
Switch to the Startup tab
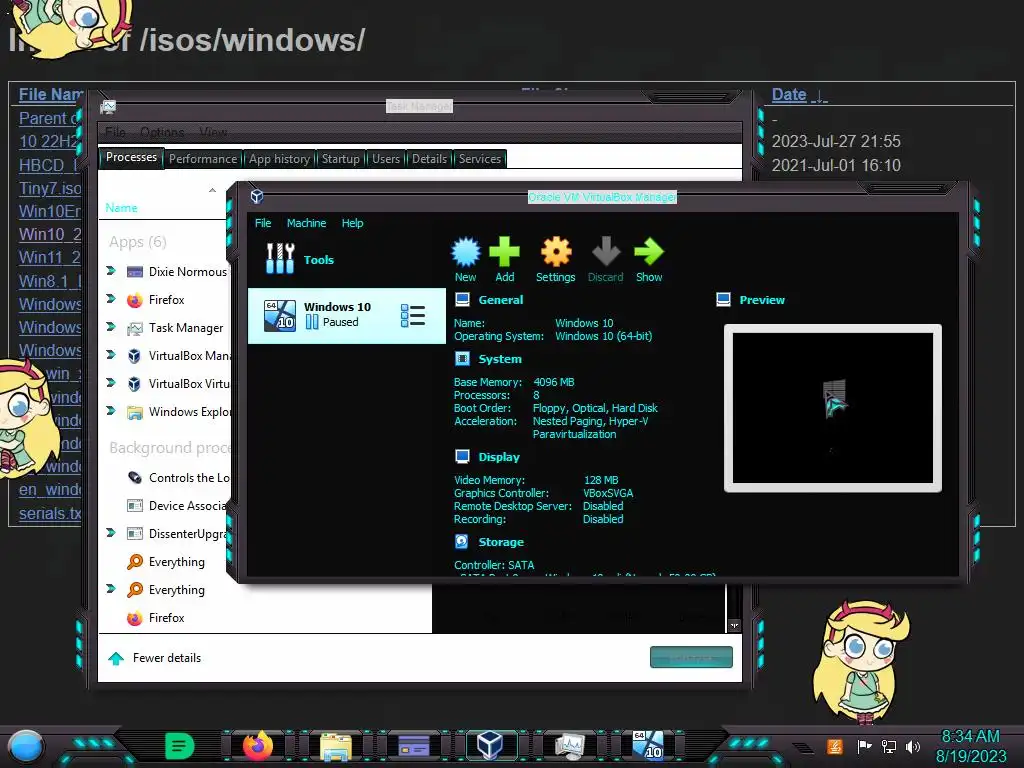point(340,159)
